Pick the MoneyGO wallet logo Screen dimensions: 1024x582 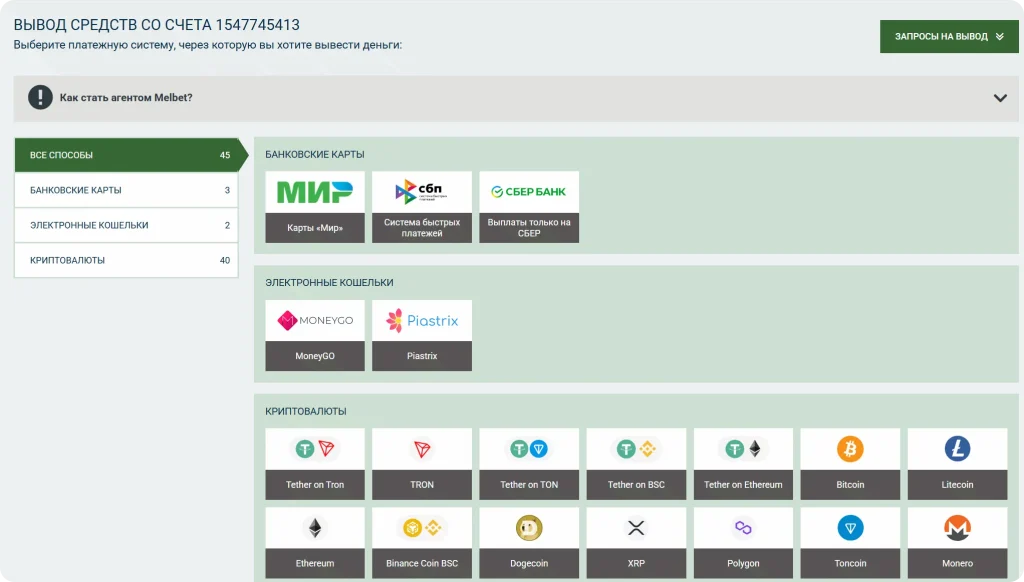[315, 320]
